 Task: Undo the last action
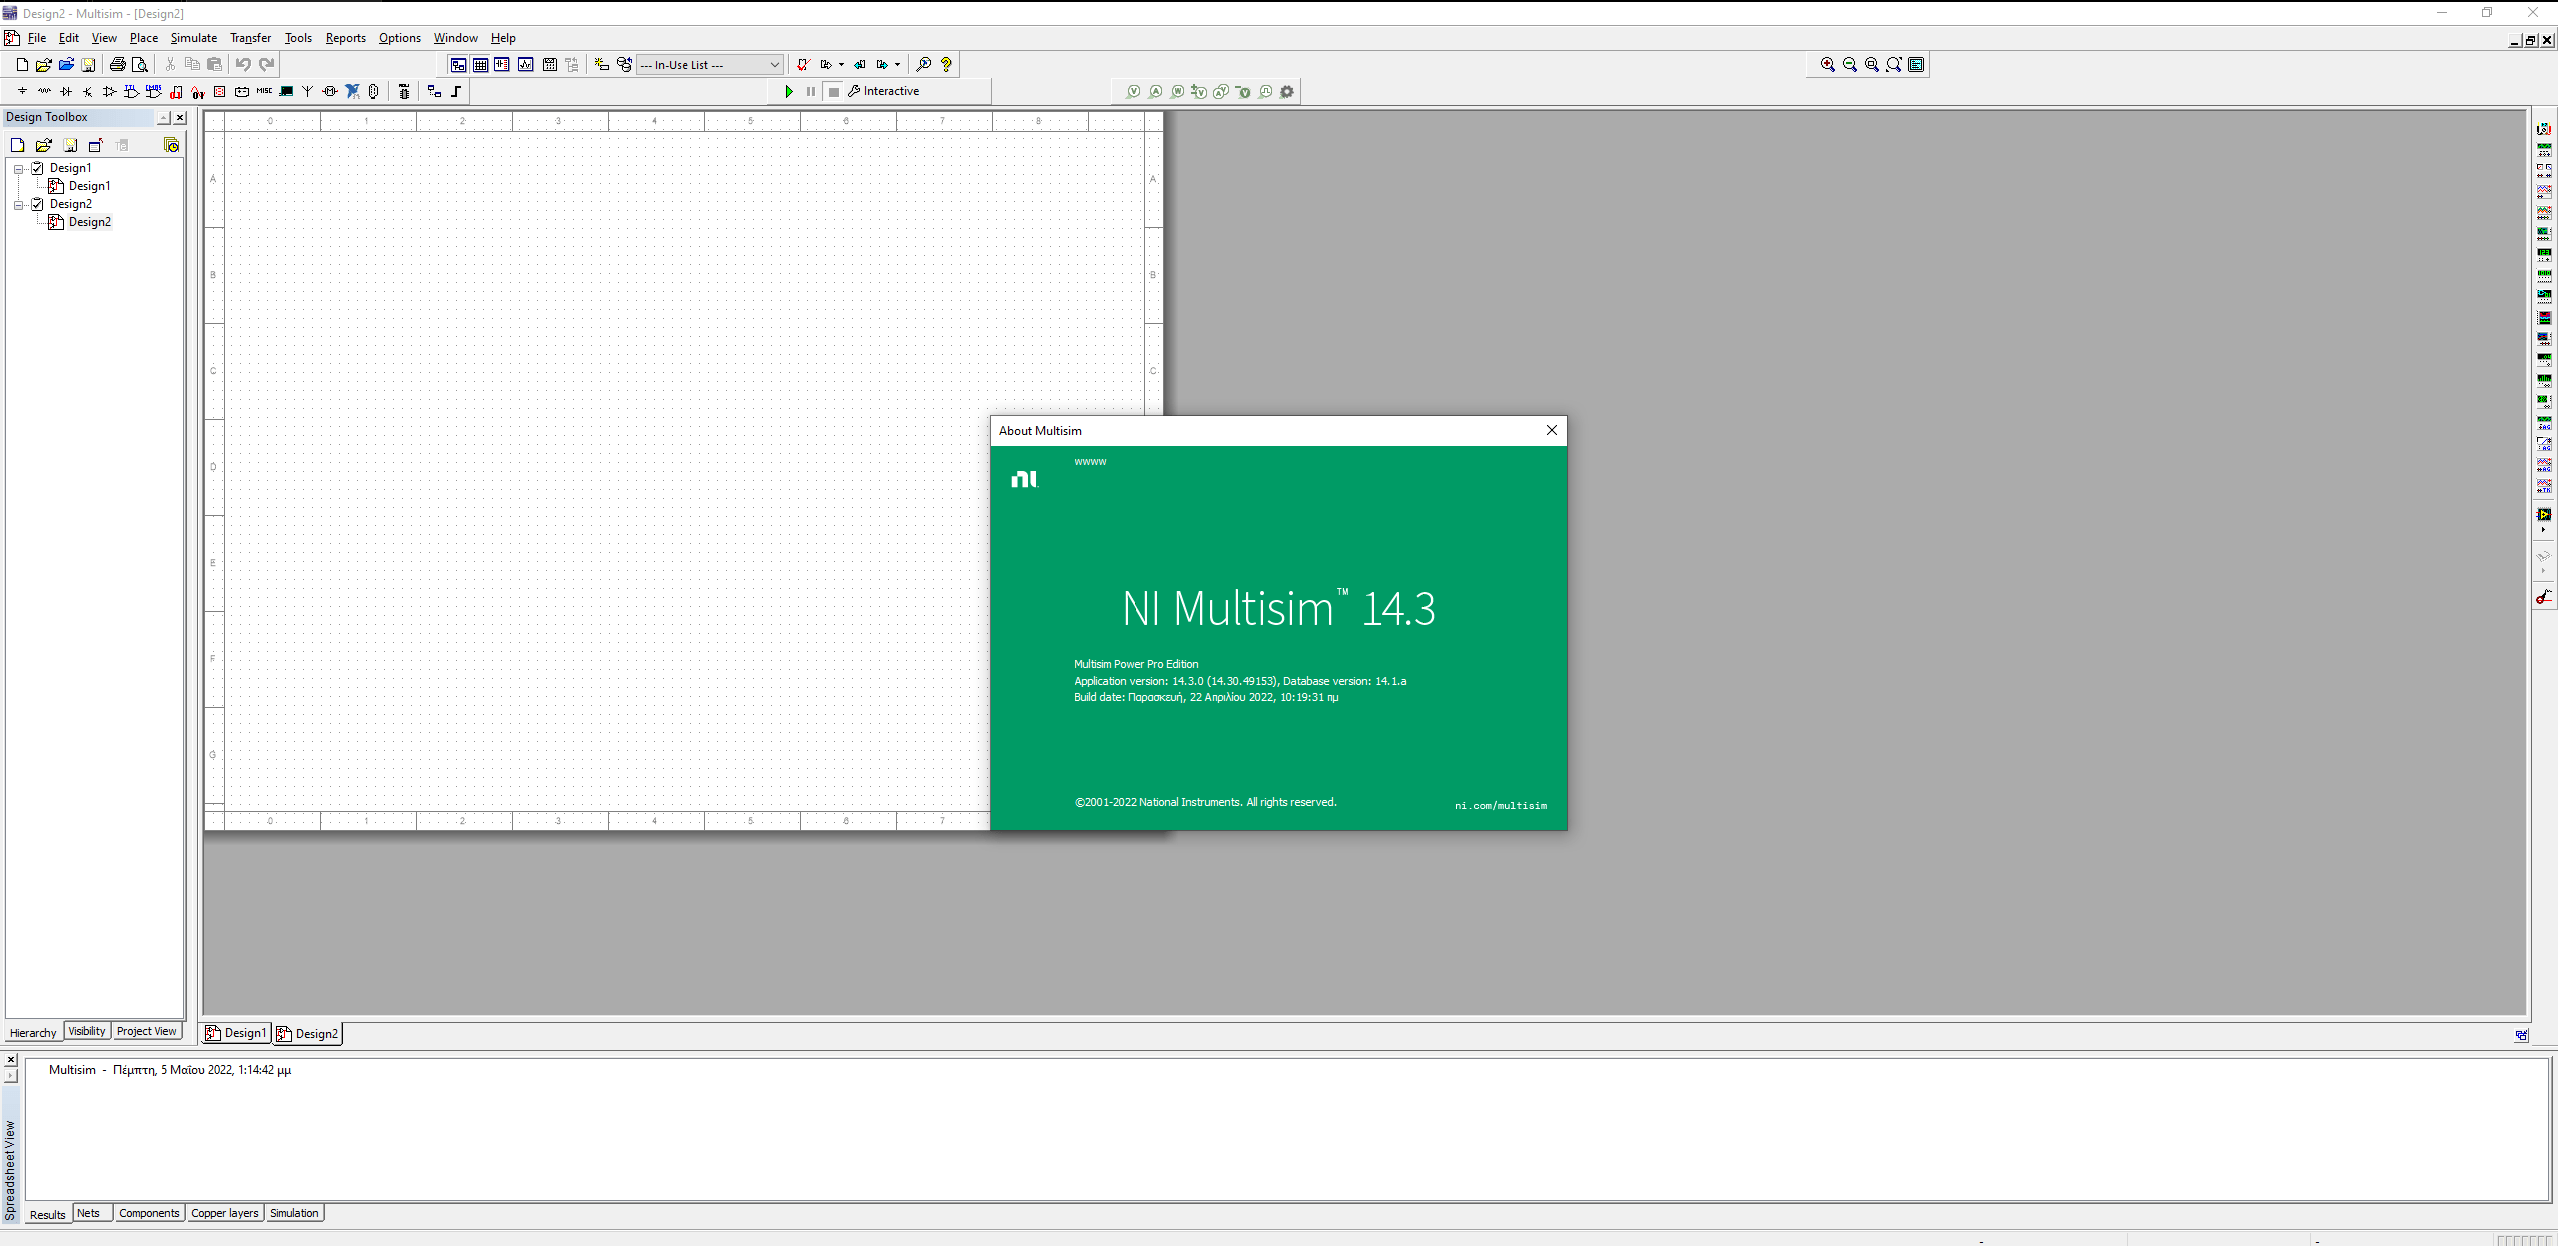tap(243, 64)
